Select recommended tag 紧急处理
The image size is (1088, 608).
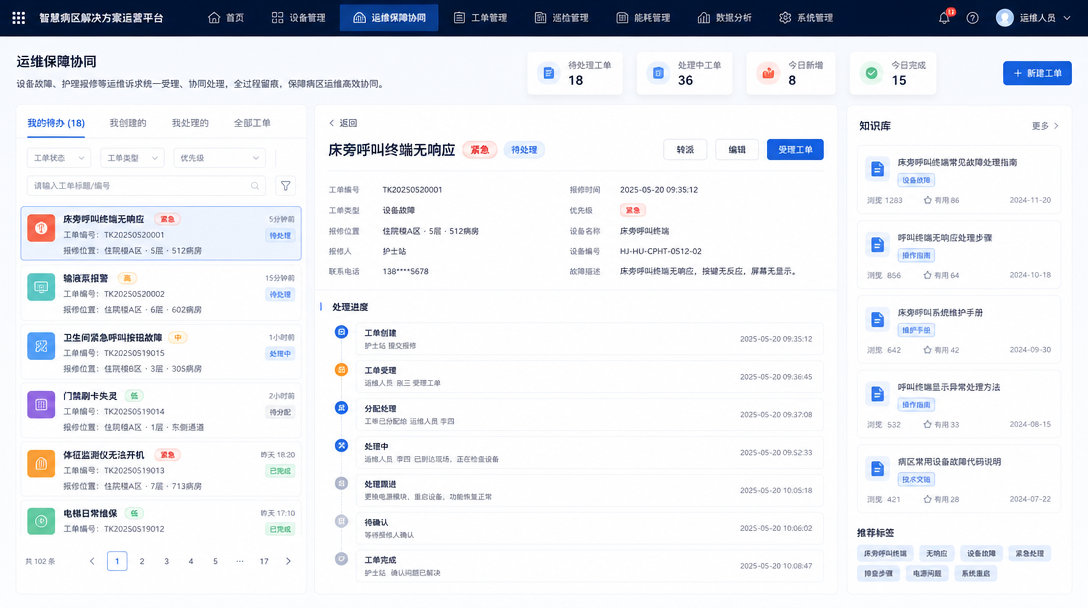point(1029,553)
